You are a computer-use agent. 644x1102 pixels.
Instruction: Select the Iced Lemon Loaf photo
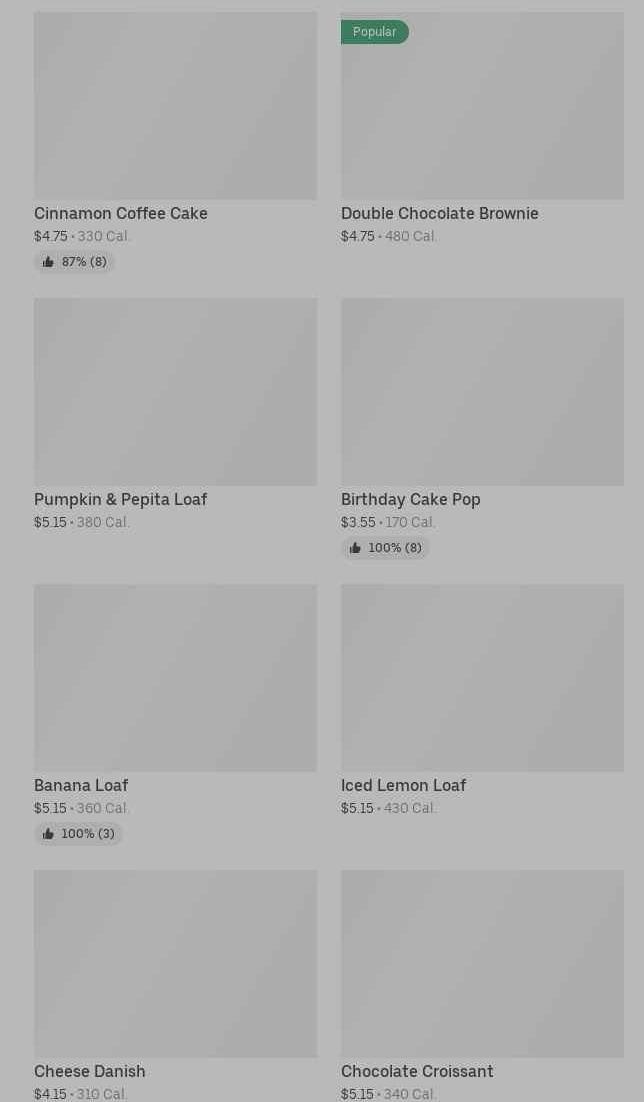click(482, 678)
